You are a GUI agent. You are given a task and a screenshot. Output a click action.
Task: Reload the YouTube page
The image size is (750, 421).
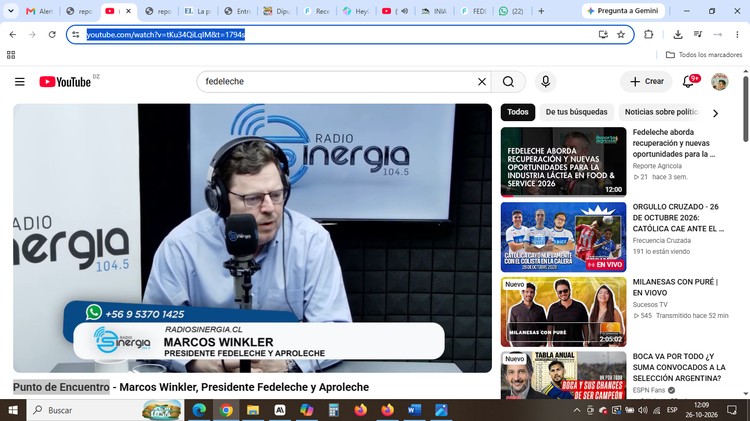click(52, 34)
